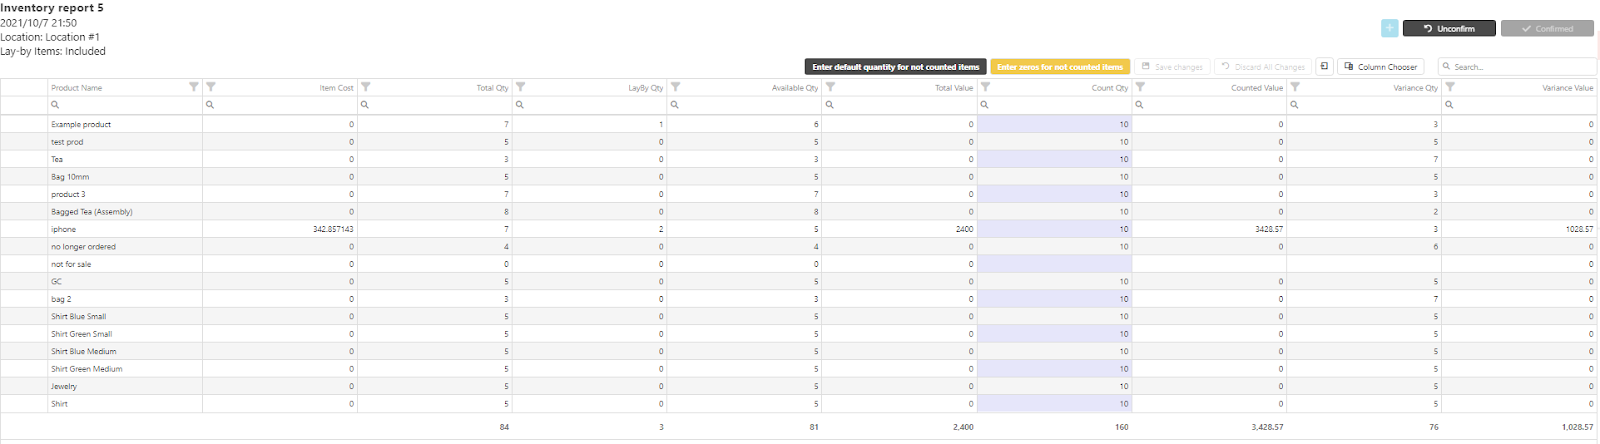Click the search magnifier under Variance Qty

1295,105
